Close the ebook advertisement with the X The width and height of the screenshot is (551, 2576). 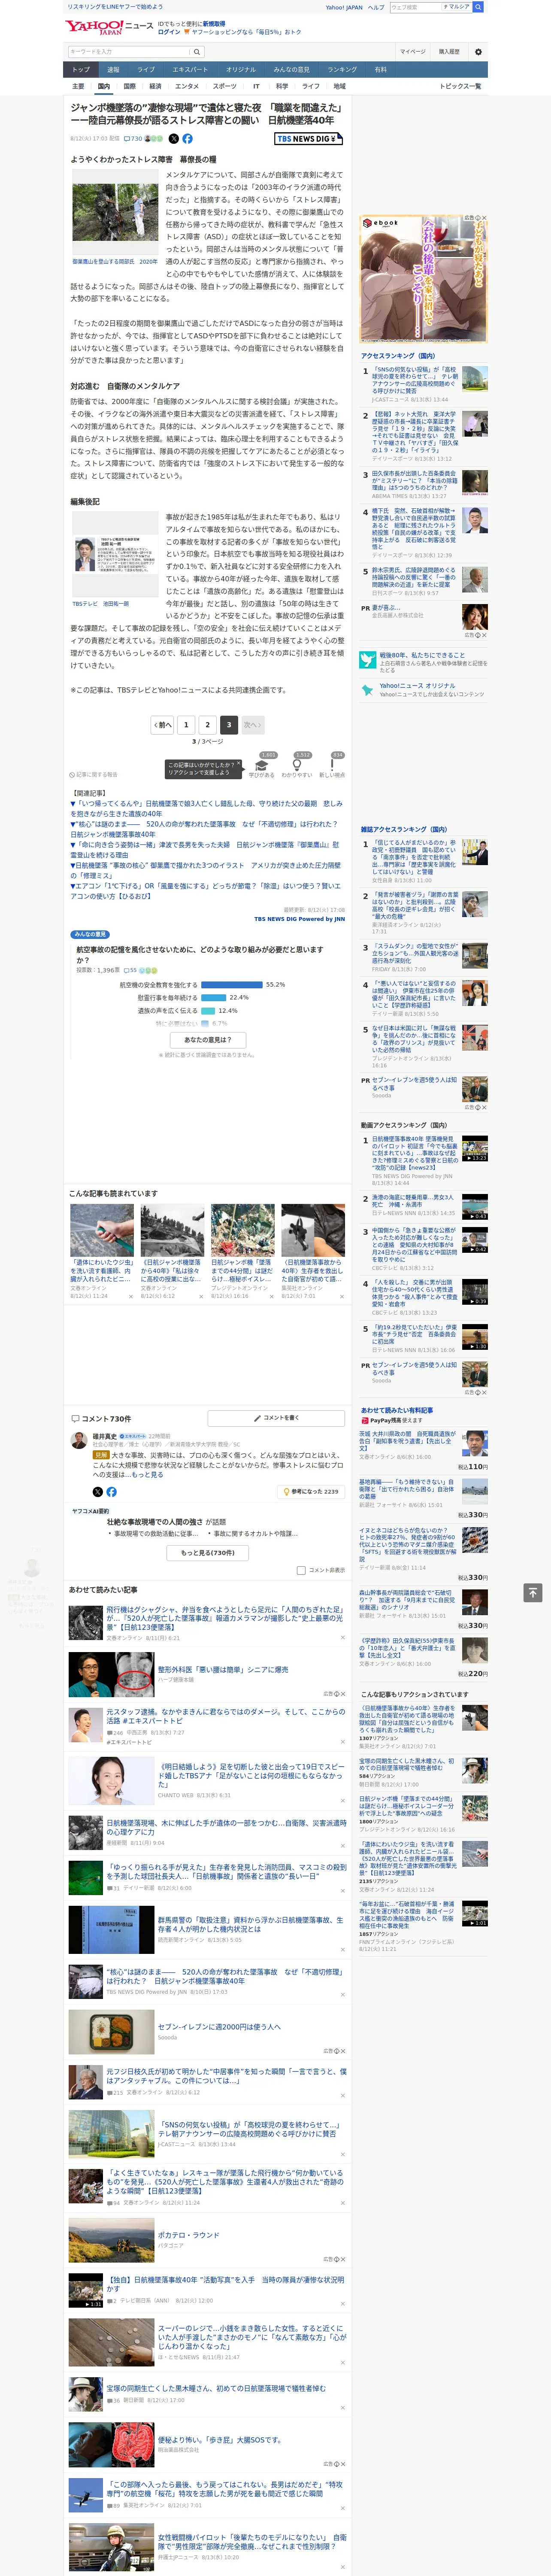[x=484, y=218]
